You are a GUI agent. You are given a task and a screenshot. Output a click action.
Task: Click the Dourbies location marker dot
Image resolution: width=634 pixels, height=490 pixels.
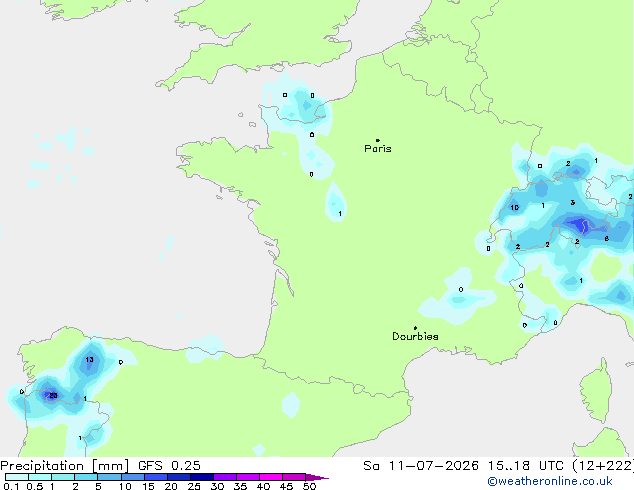click(415, 328)
